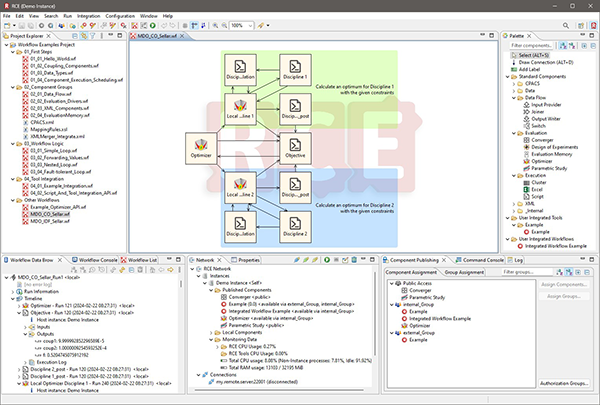Screen dimensions: 600x405
Task: Click the Network view vertical scrollbar
Action: click(x=375, y=314)
